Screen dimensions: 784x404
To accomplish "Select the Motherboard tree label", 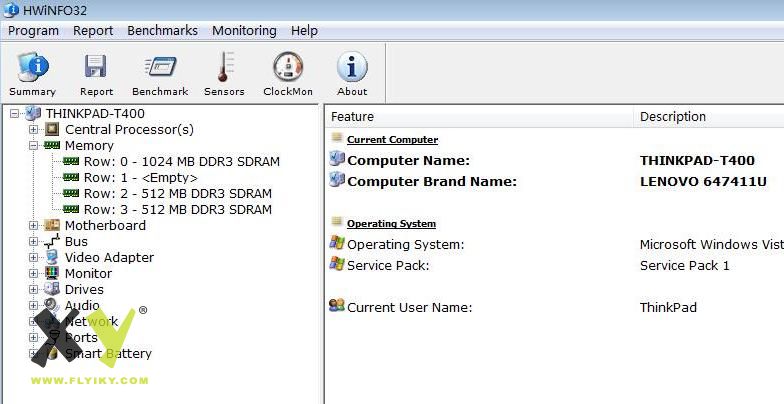I will [x=106, y=226].
